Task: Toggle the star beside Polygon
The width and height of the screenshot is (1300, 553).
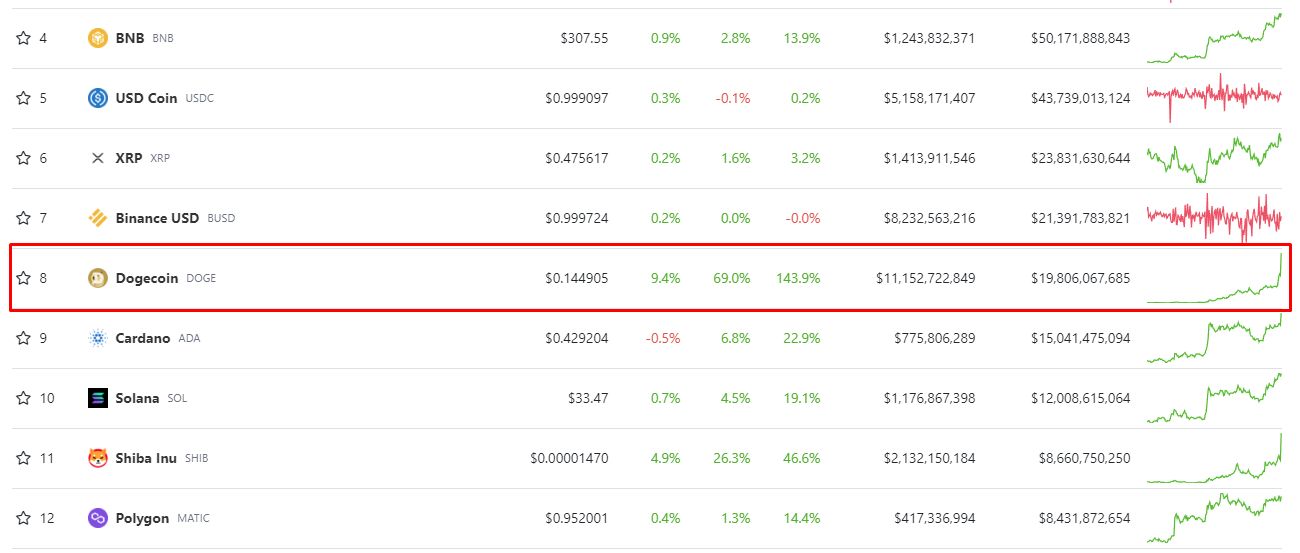Action: coord(23,518)
